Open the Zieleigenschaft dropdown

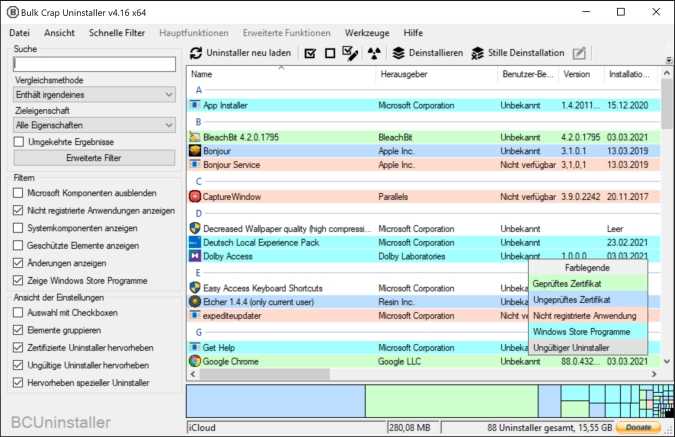(94, 125)
